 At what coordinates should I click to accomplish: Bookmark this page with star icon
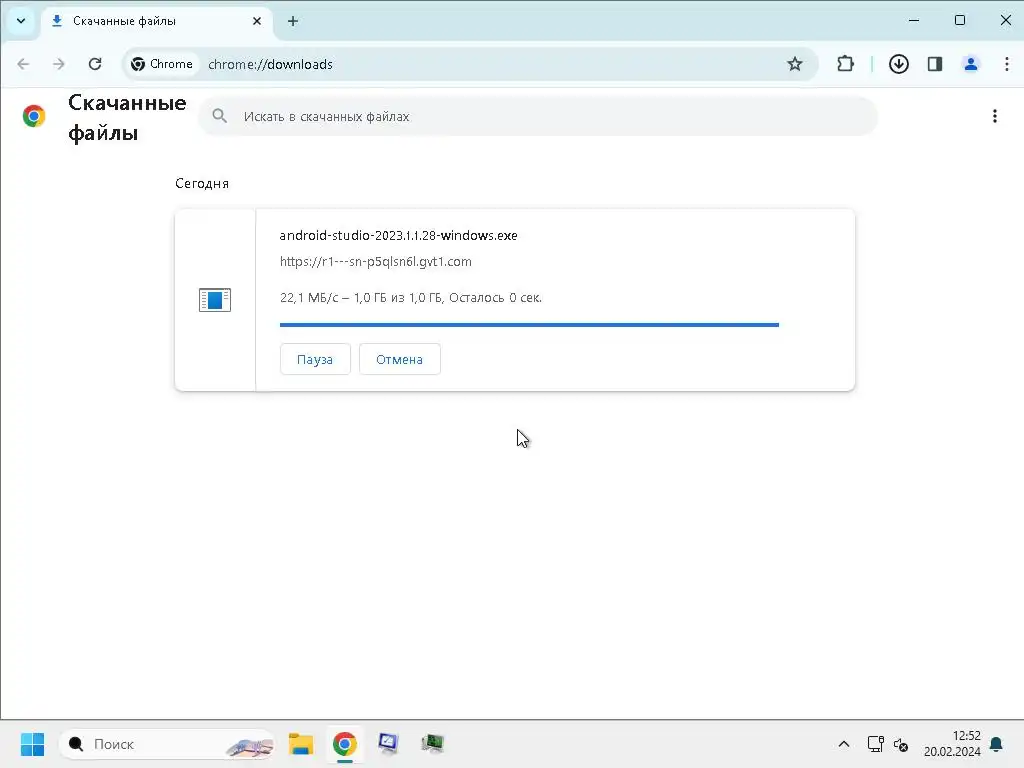coord(794,64)
